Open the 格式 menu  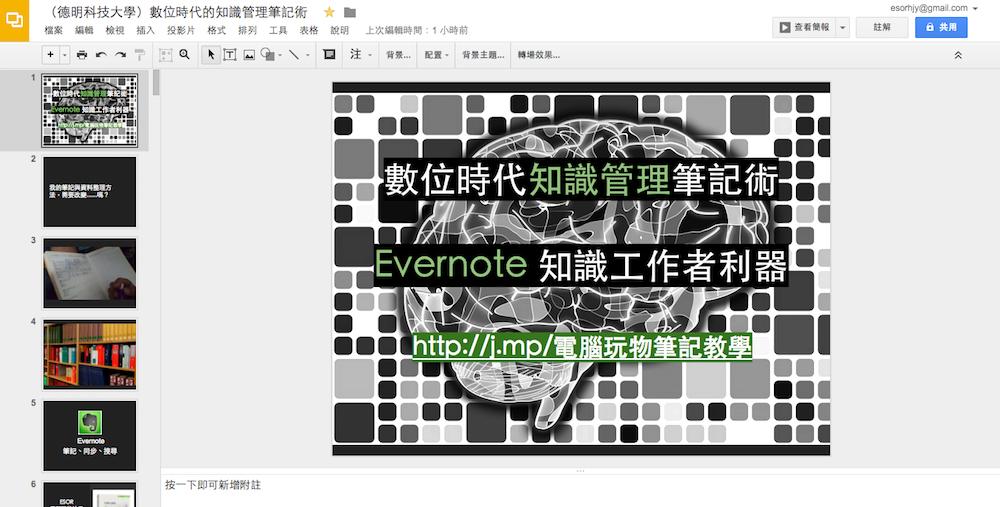216,30
